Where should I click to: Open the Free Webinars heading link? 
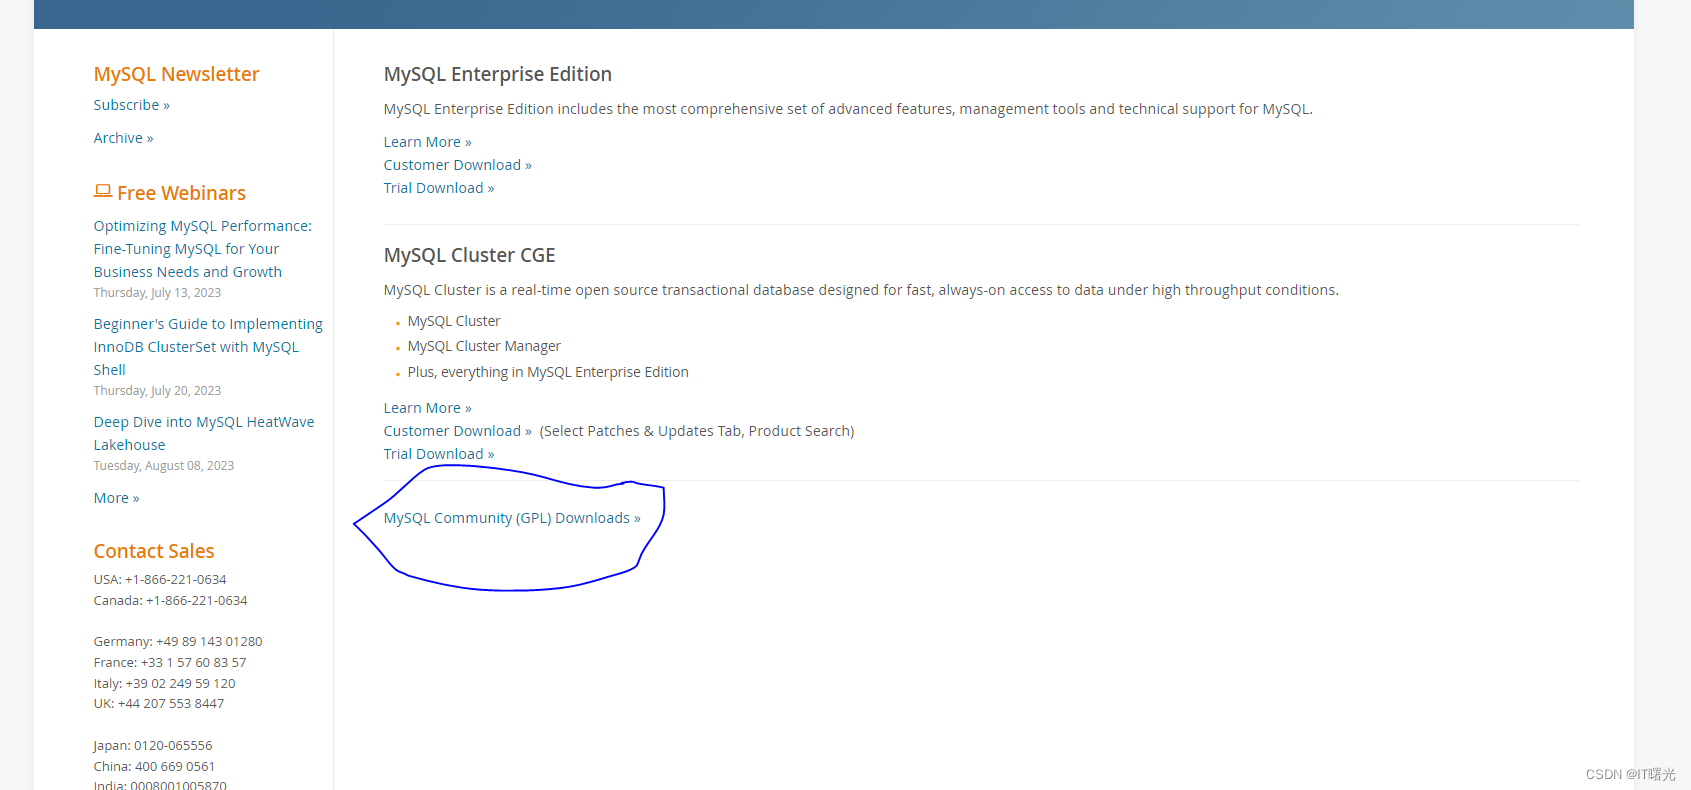181,193
